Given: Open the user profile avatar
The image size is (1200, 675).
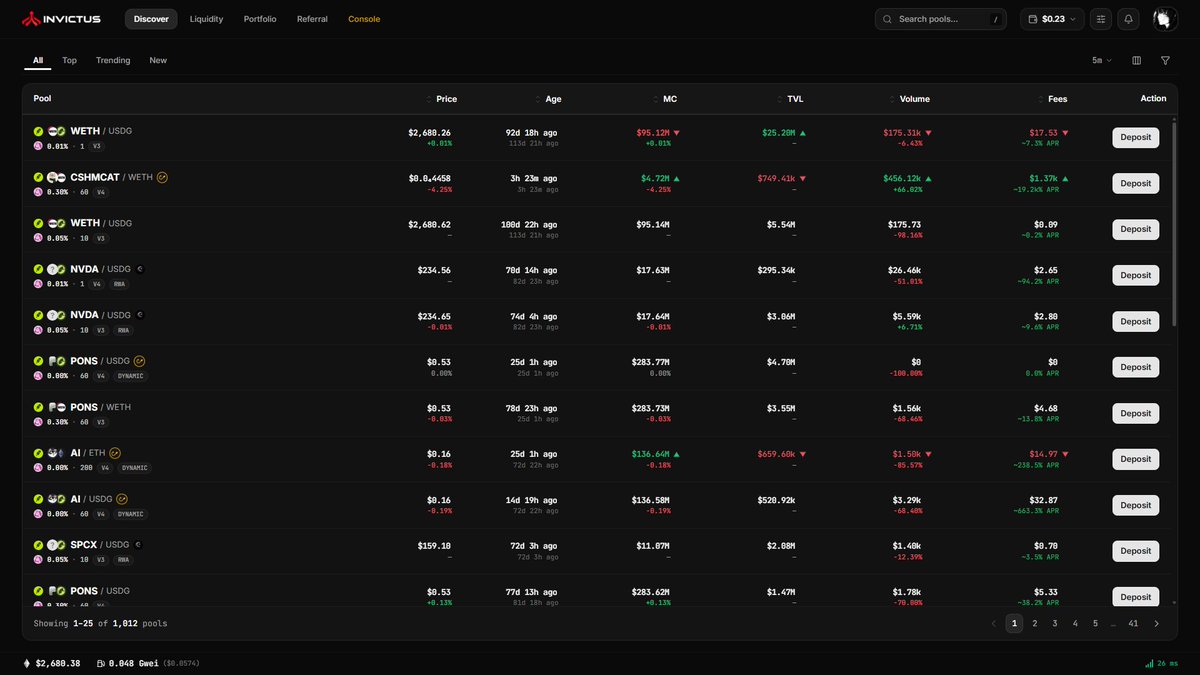Looking at the screenshot, I should [1164, 19].
